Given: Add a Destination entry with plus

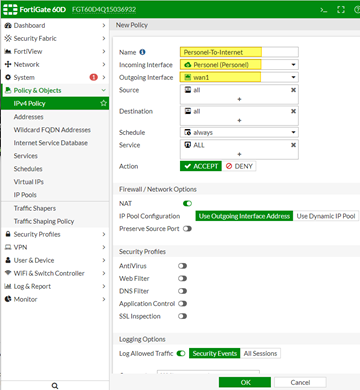Looking at the screenshot, I should 239,120.
